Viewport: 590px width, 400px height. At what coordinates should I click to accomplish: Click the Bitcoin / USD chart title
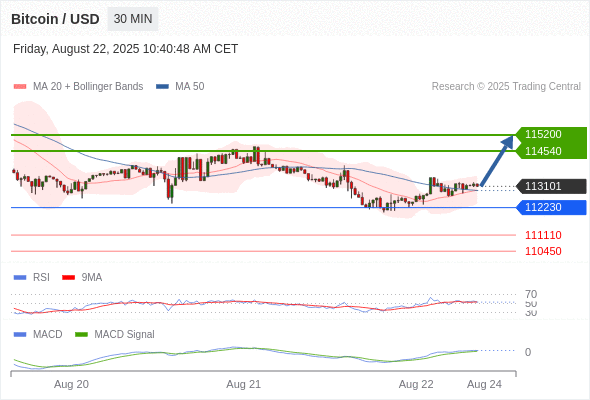(x=55, y=19)
